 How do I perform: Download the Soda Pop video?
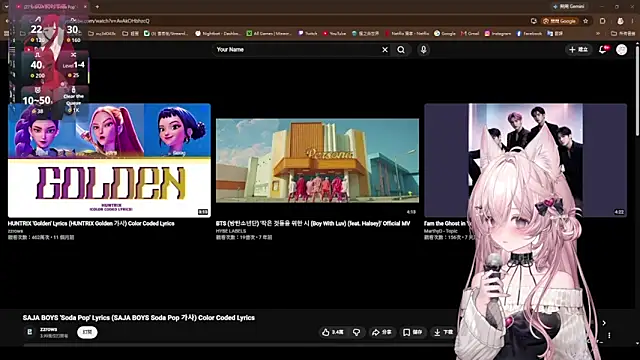444,332
